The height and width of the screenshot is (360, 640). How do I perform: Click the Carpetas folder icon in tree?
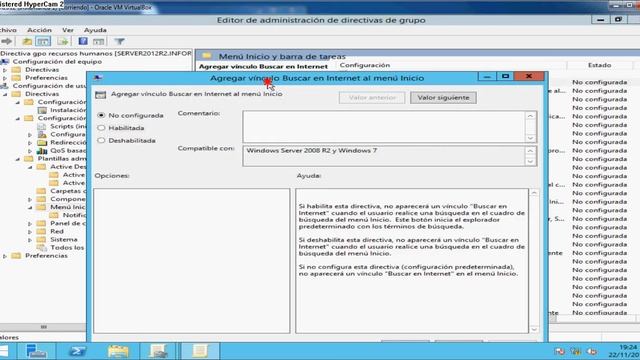tap(41, 191)
